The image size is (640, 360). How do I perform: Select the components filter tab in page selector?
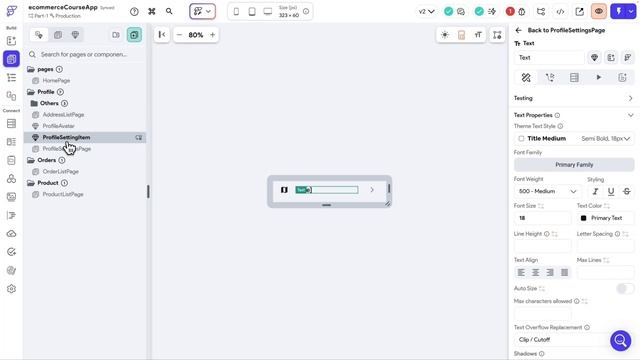pyautogui.click(x=75, y=35)
